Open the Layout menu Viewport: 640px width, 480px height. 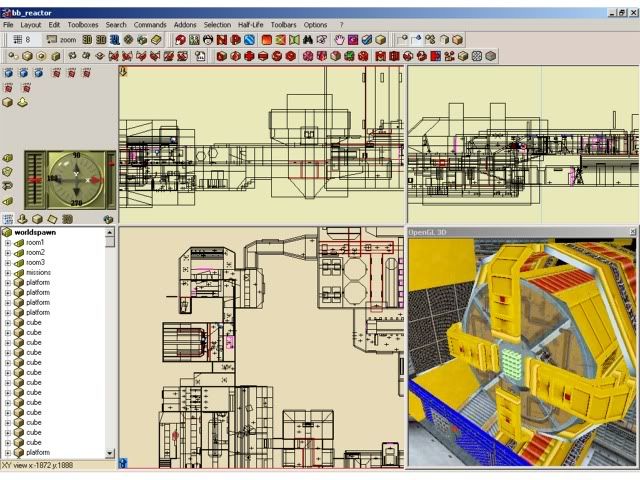31,24
